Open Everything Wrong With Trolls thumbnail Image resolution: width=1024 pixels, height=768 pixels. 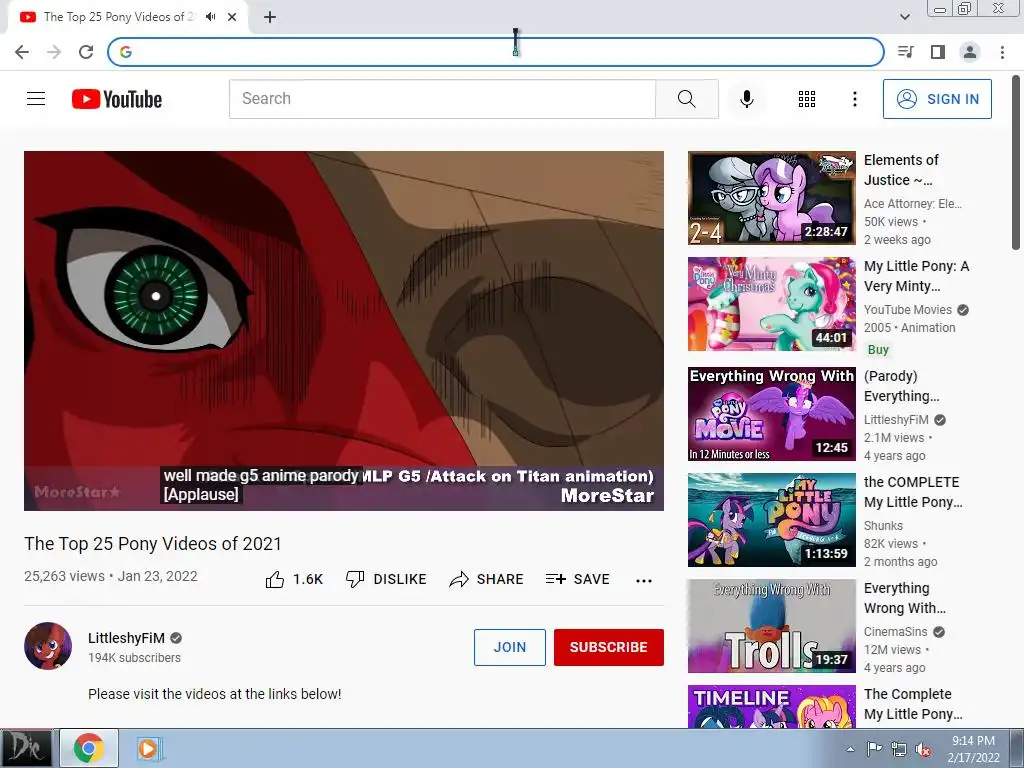pyautogui.click(x=771, y=626)
